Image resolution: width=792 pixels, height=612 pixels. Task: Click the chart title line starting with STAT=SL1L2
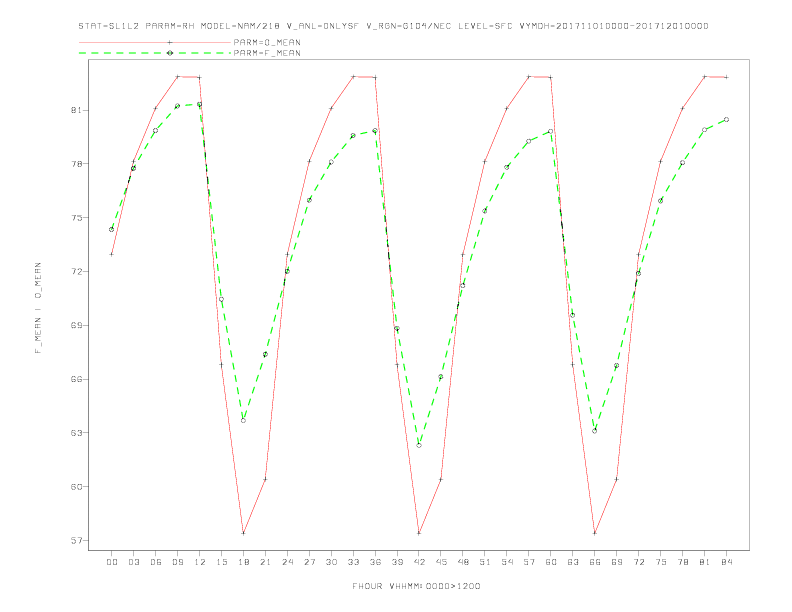click(393, 26)
